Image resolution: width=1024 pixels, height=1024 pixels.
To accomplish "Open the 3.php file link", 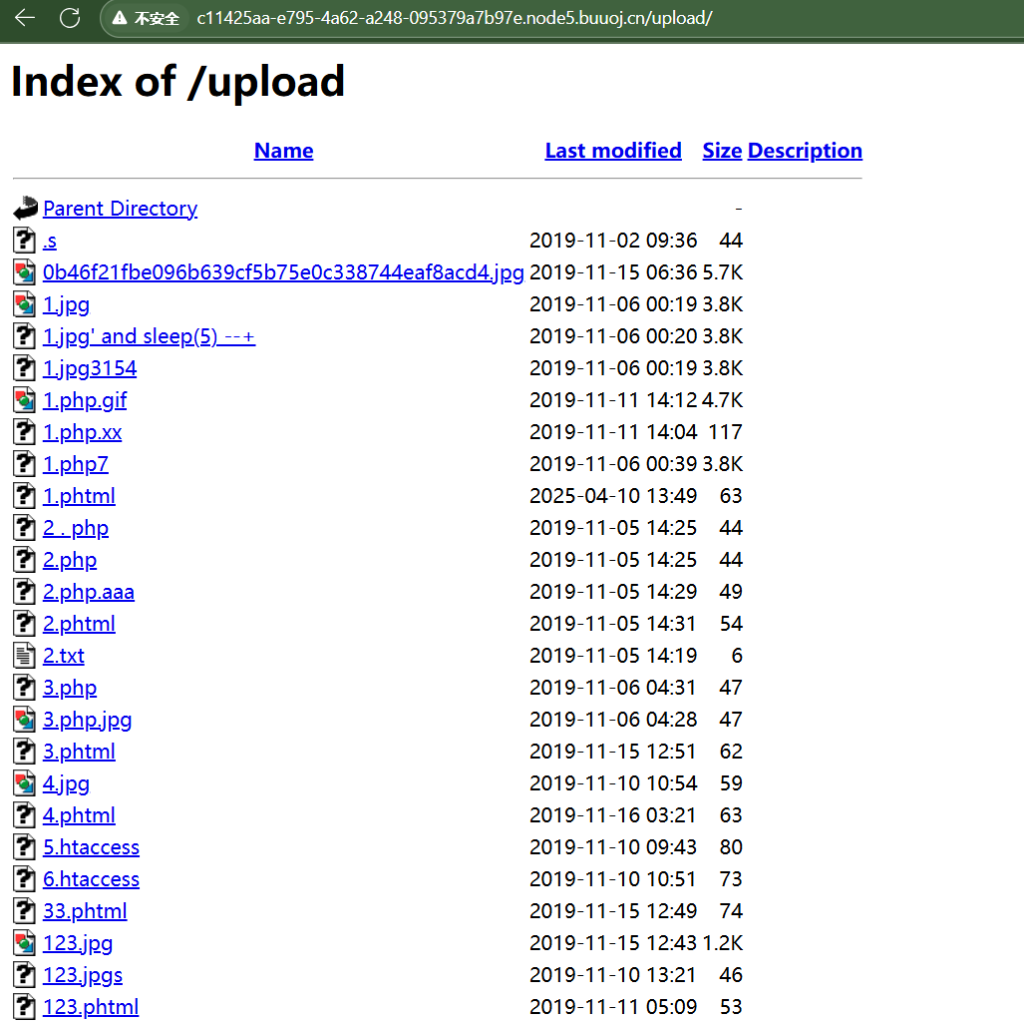I will pyautogui.click(x=70, y=689).
